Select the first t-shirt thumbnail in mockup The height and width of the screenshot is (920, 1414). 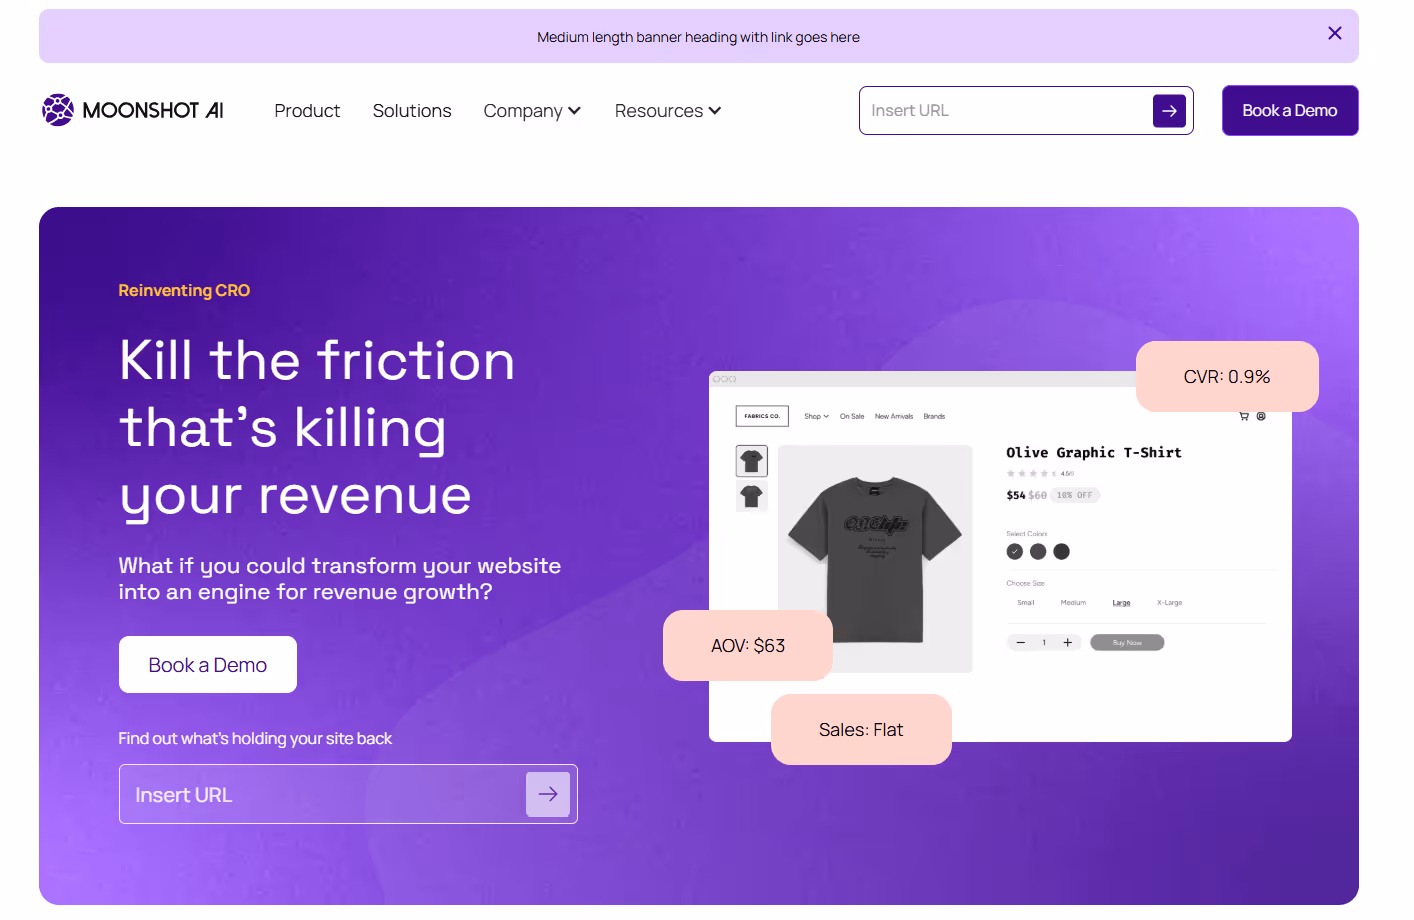(752, 461)
